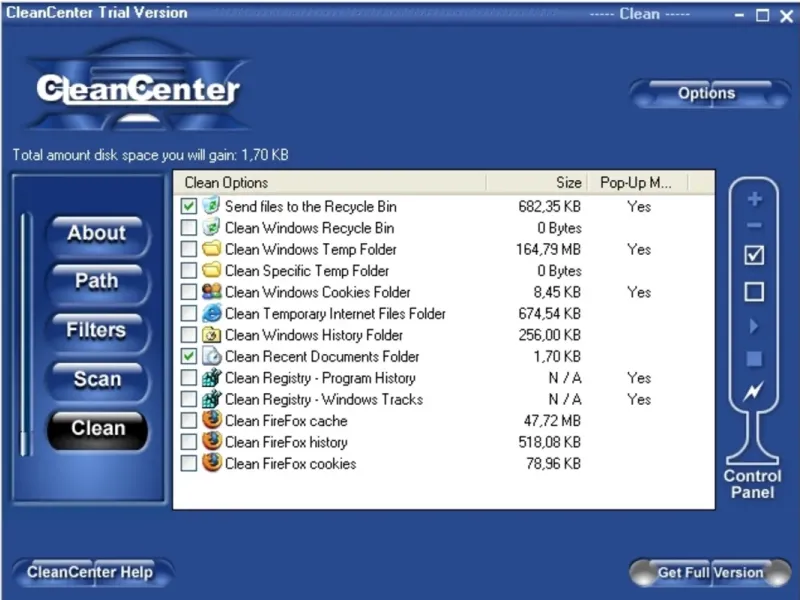The image size is (800, 600).
Task: Click the Clean Windows History Folder icon
Action: pos(211,335)
